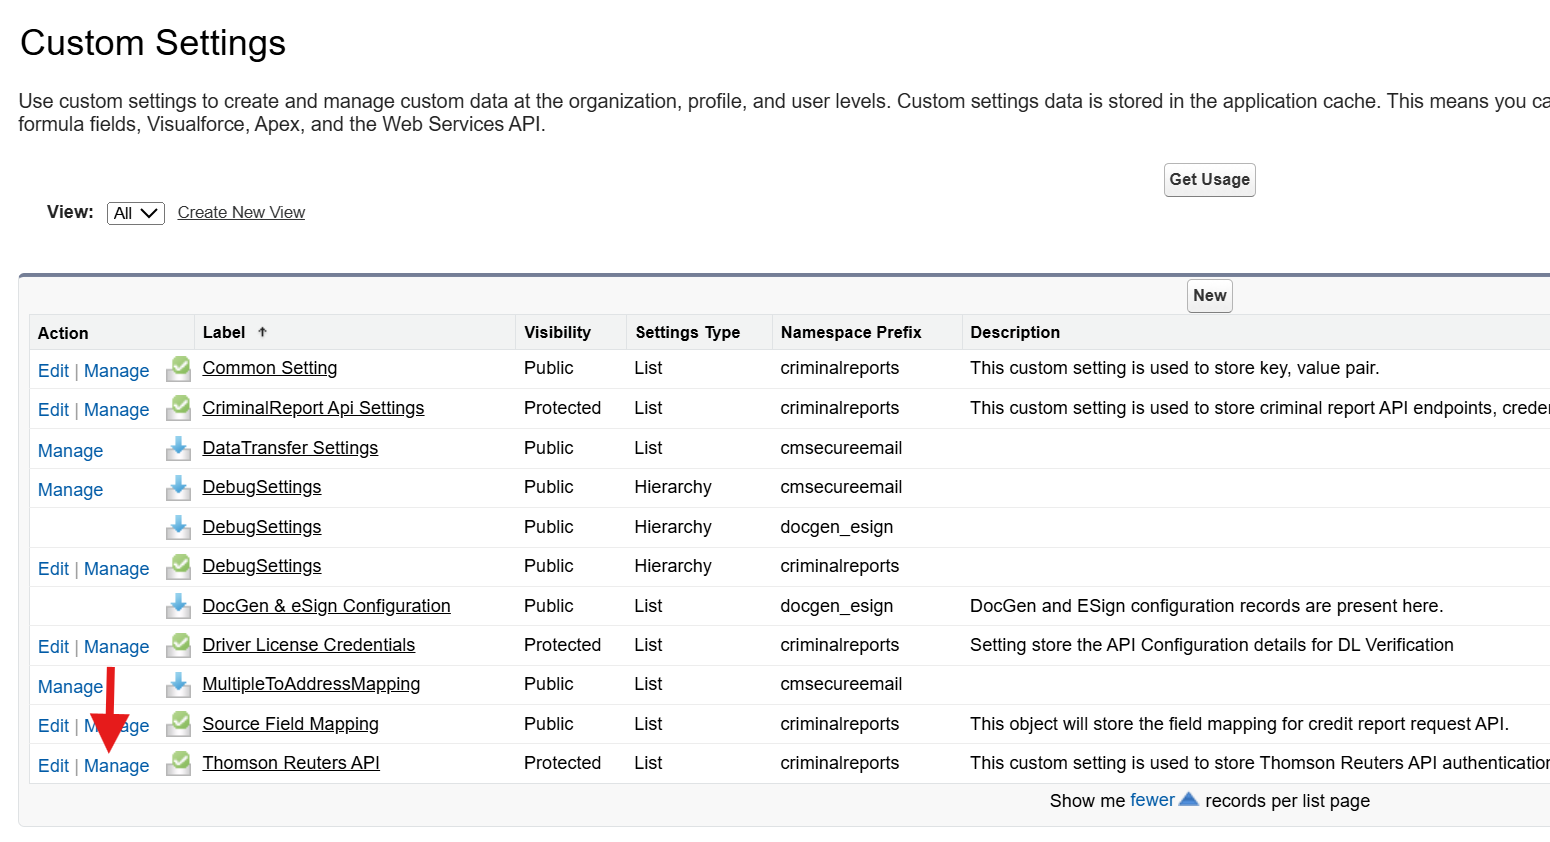Select the Driver License Credentials description text
1550x842 pixels.
1212,645
